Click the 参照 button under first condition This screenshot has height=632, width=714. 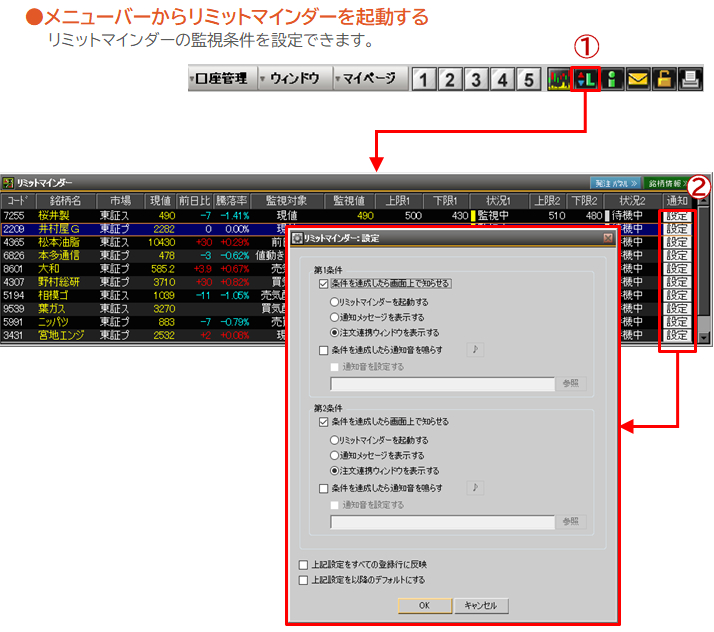(571, 383)
